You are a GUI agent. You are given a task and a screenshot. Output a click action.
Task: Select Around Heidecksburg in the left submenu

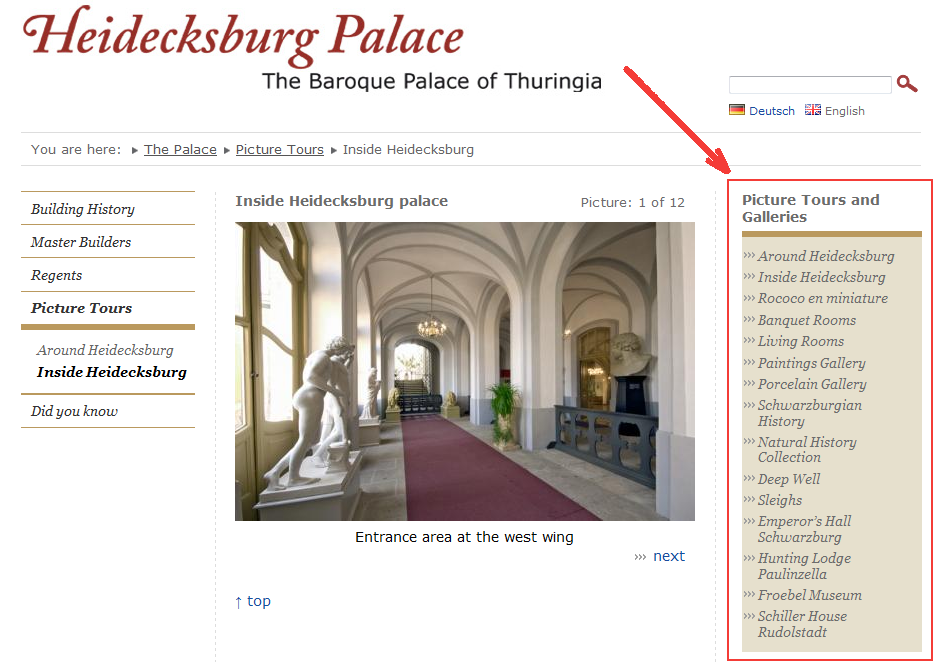tap(105, 350)
